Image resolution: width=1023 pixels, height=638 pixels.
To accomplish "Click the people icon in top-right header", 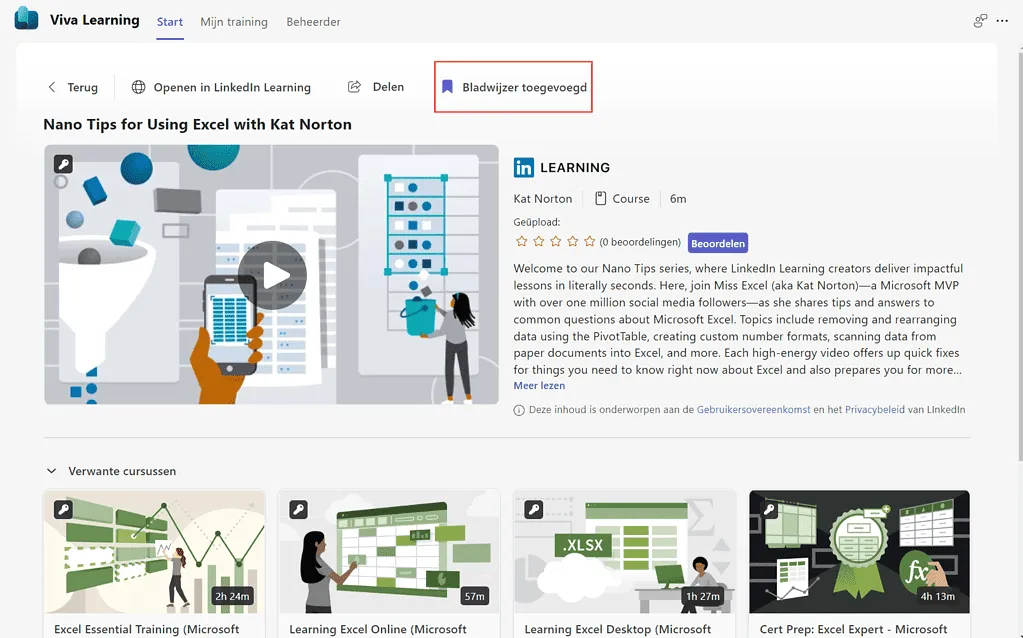I will (979, 22).
